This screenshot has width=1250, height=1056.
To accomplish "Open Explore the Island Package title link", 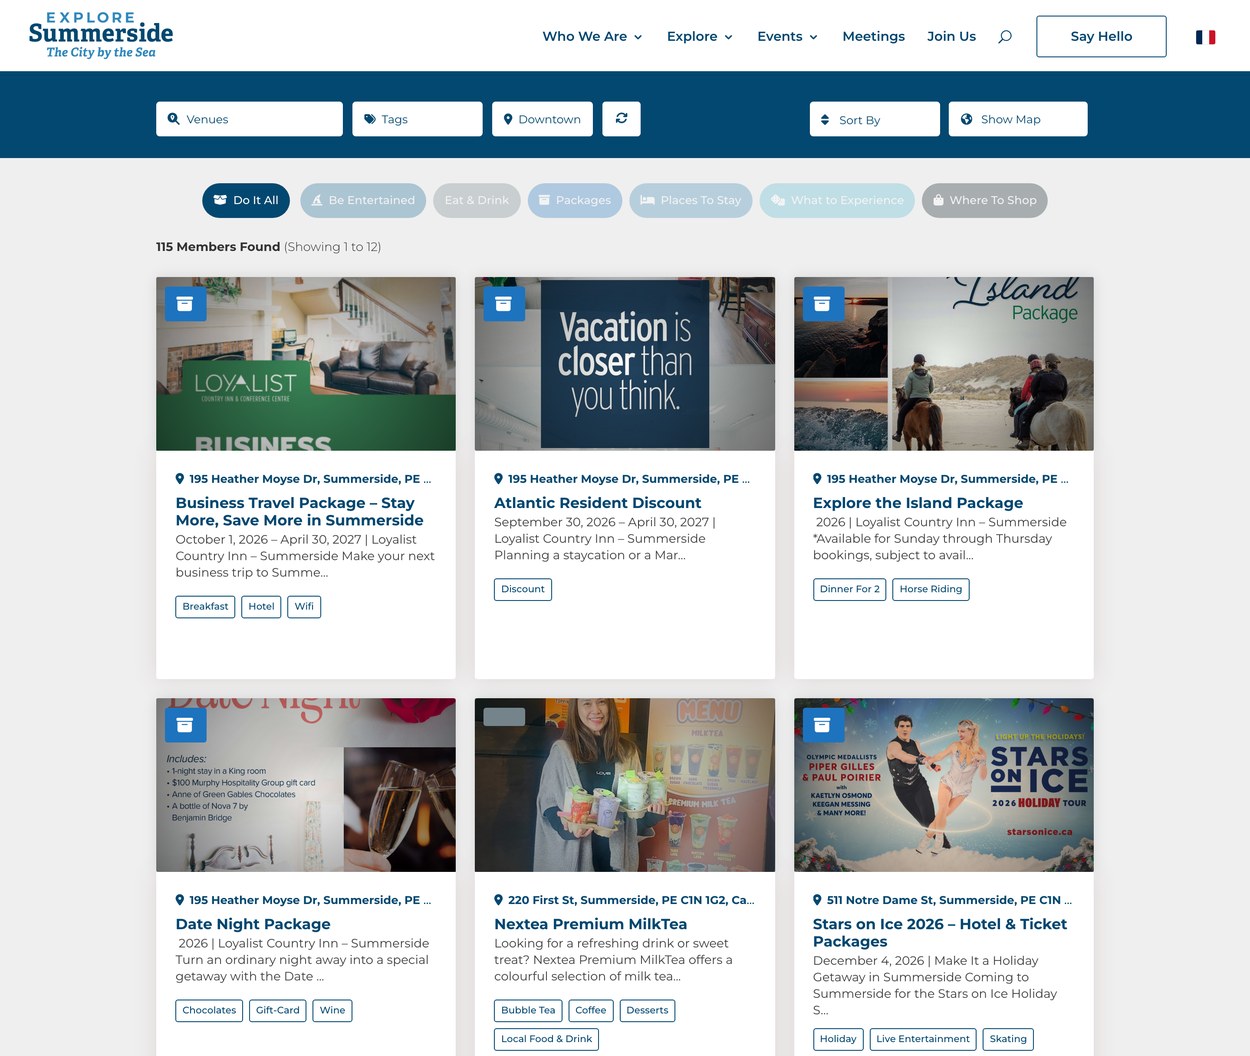I will tap(917, 503).
